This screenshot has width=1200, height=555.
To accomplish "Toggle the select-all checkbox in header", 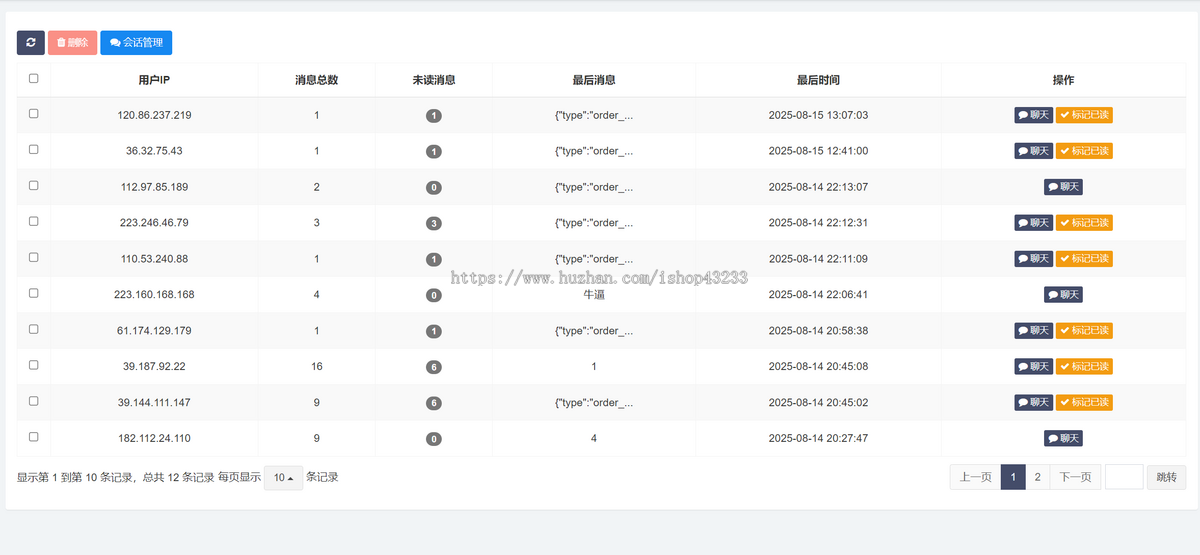I will [34, 78].
